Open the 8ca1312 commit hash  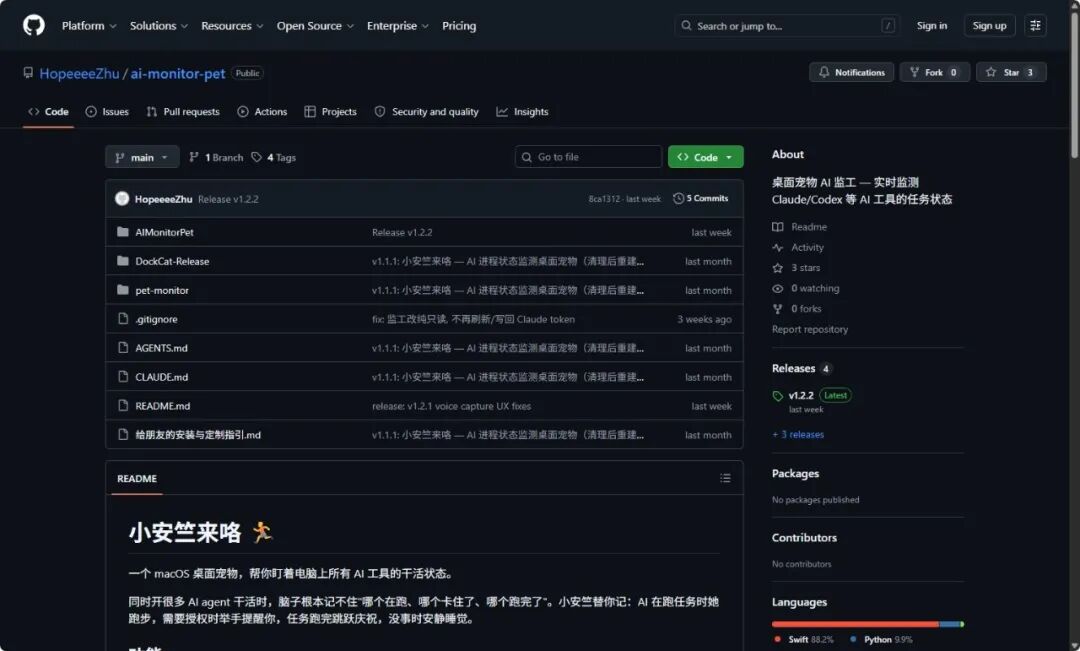[604, 199]
